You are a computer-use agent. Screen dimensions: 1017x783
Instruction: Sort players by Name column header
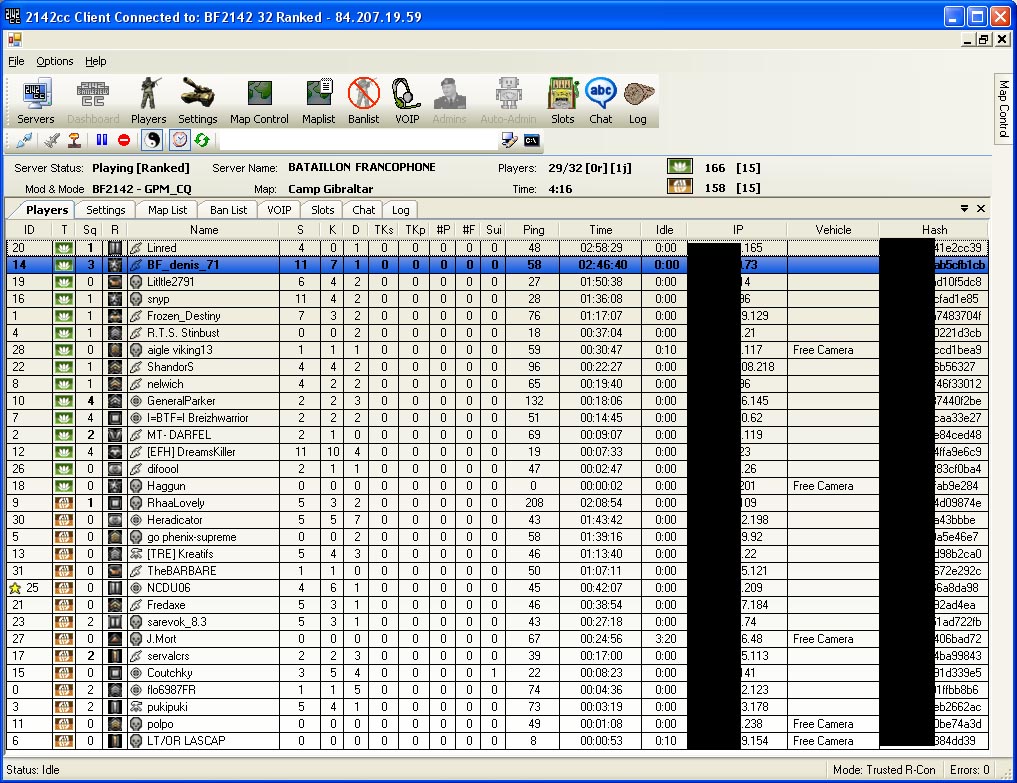pos(203,230)
